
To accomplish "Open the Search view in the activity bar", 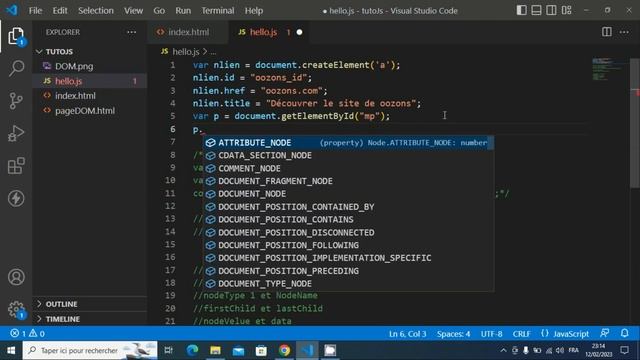I will pos(16,68).
